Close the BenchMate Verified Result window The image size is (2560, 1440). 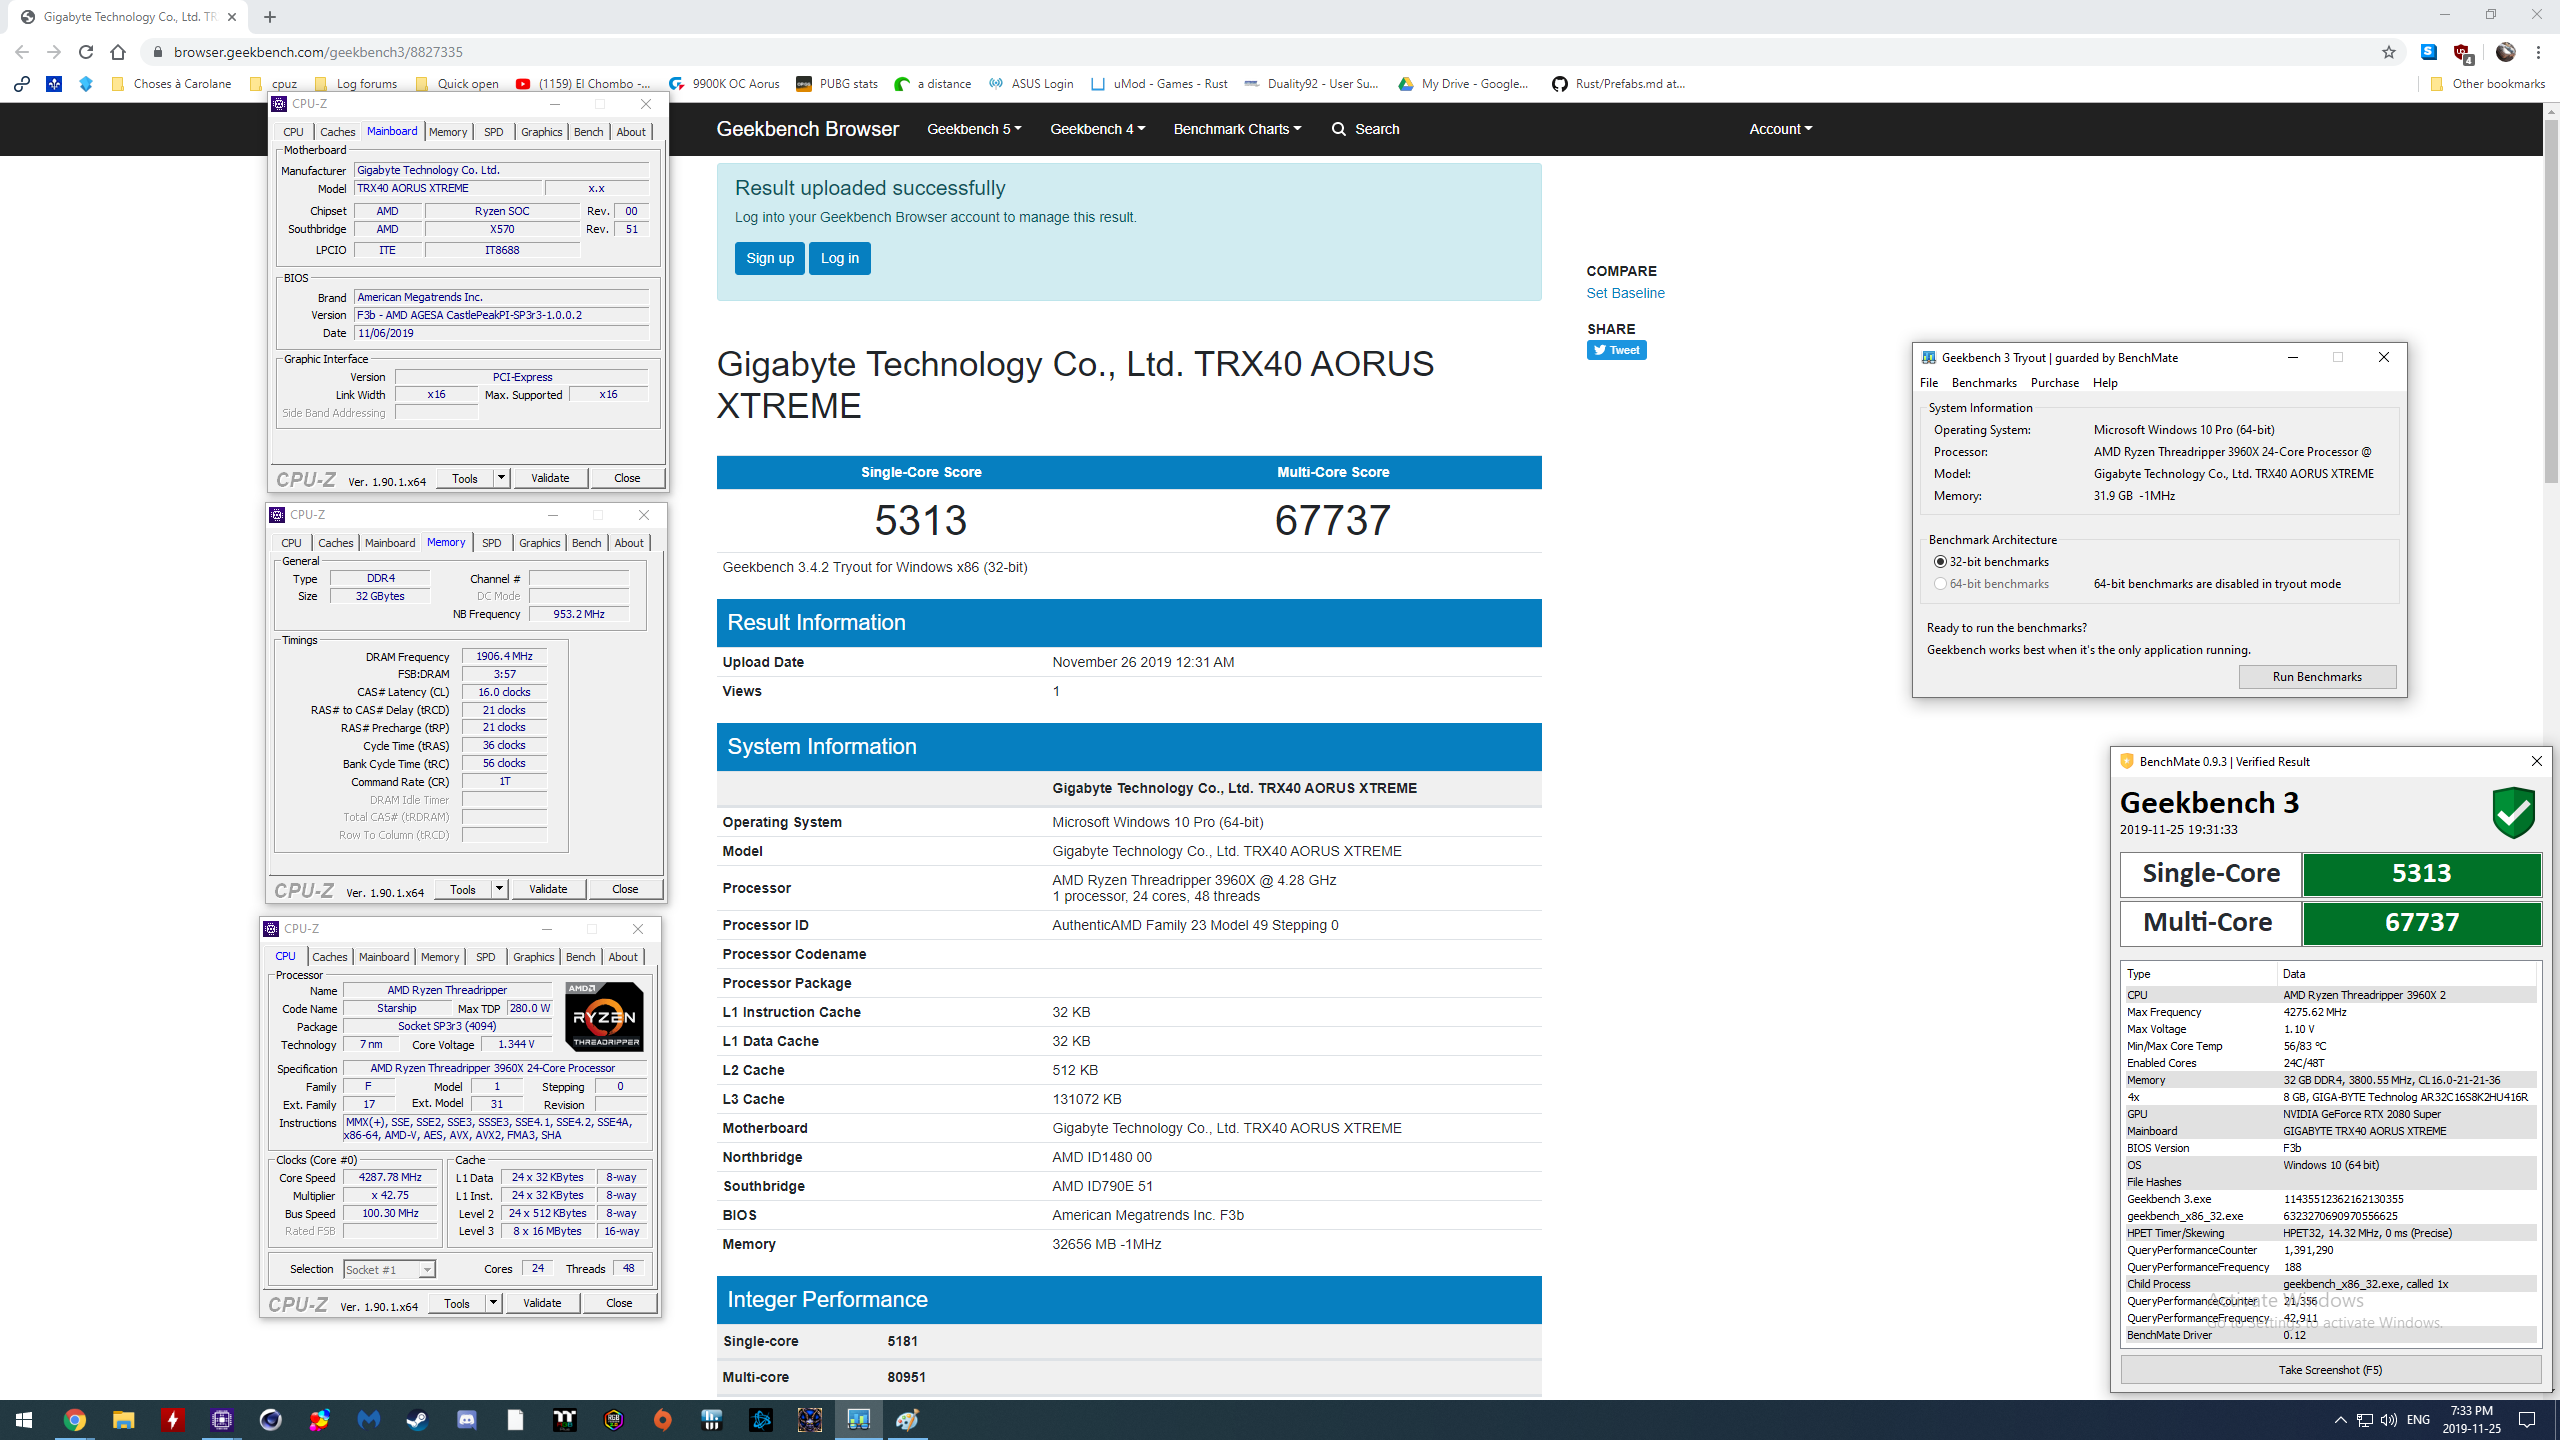[x=2536, y=761]
